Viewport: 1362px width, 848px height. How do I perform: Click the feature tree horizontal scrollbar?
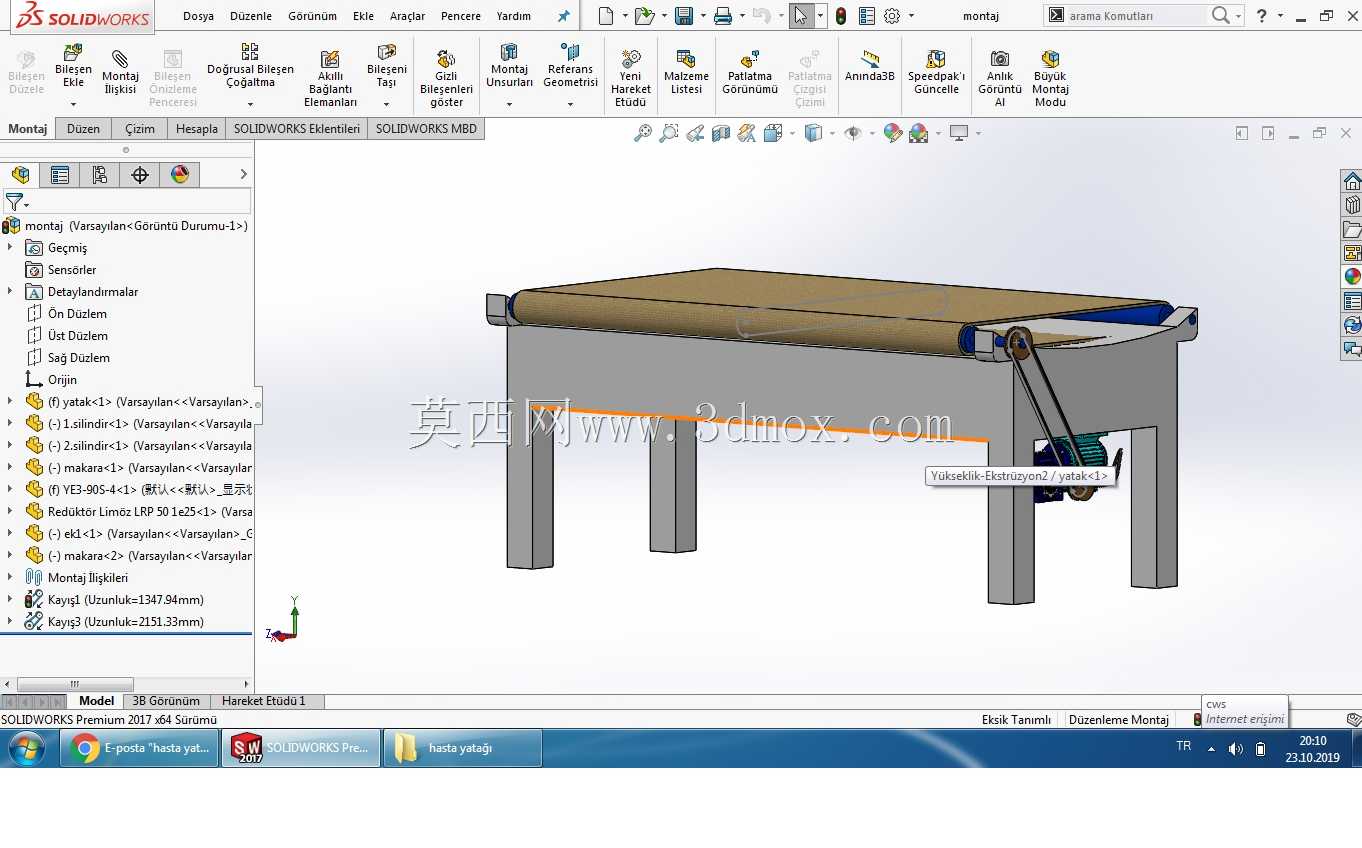coord(73,685)
